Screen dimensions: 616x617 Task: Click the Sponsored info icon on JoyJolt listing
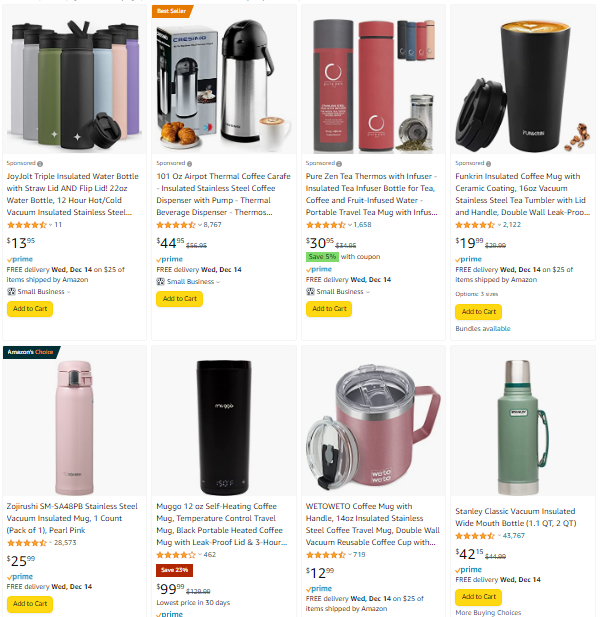click(x=40, y=164)
